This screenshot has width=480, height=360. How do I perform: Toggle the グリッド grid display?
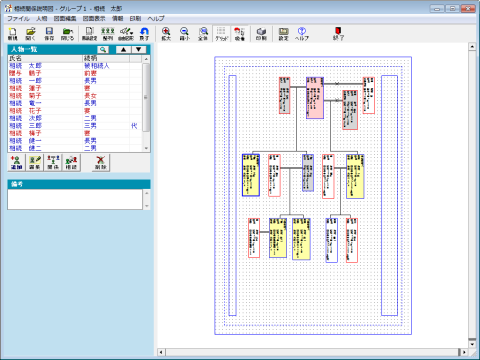pos(221,34)
